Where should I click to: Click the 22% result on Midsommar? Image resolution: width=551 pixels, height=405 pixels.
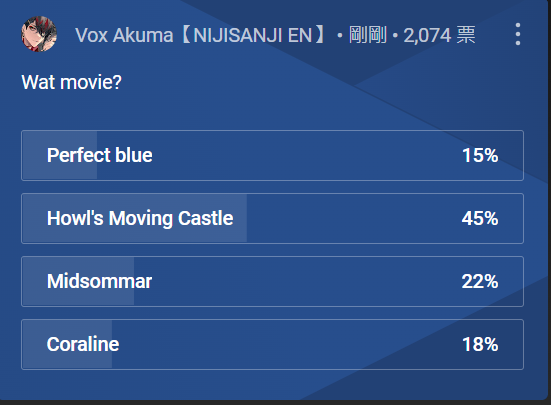click(x=480, y=281)
